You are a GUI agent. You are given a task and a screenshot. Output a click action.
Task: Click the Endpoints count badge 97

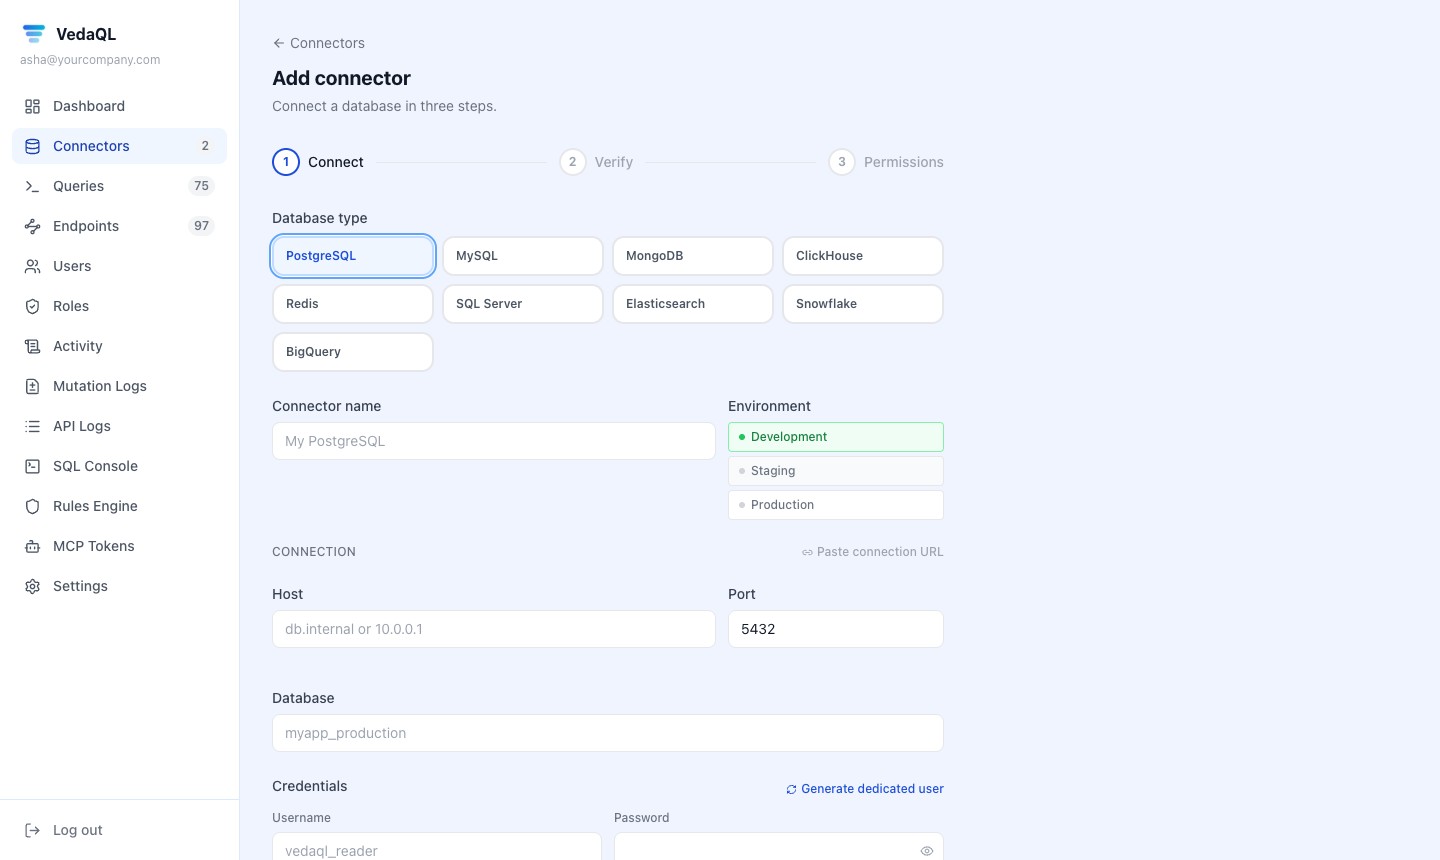(201, 226)
